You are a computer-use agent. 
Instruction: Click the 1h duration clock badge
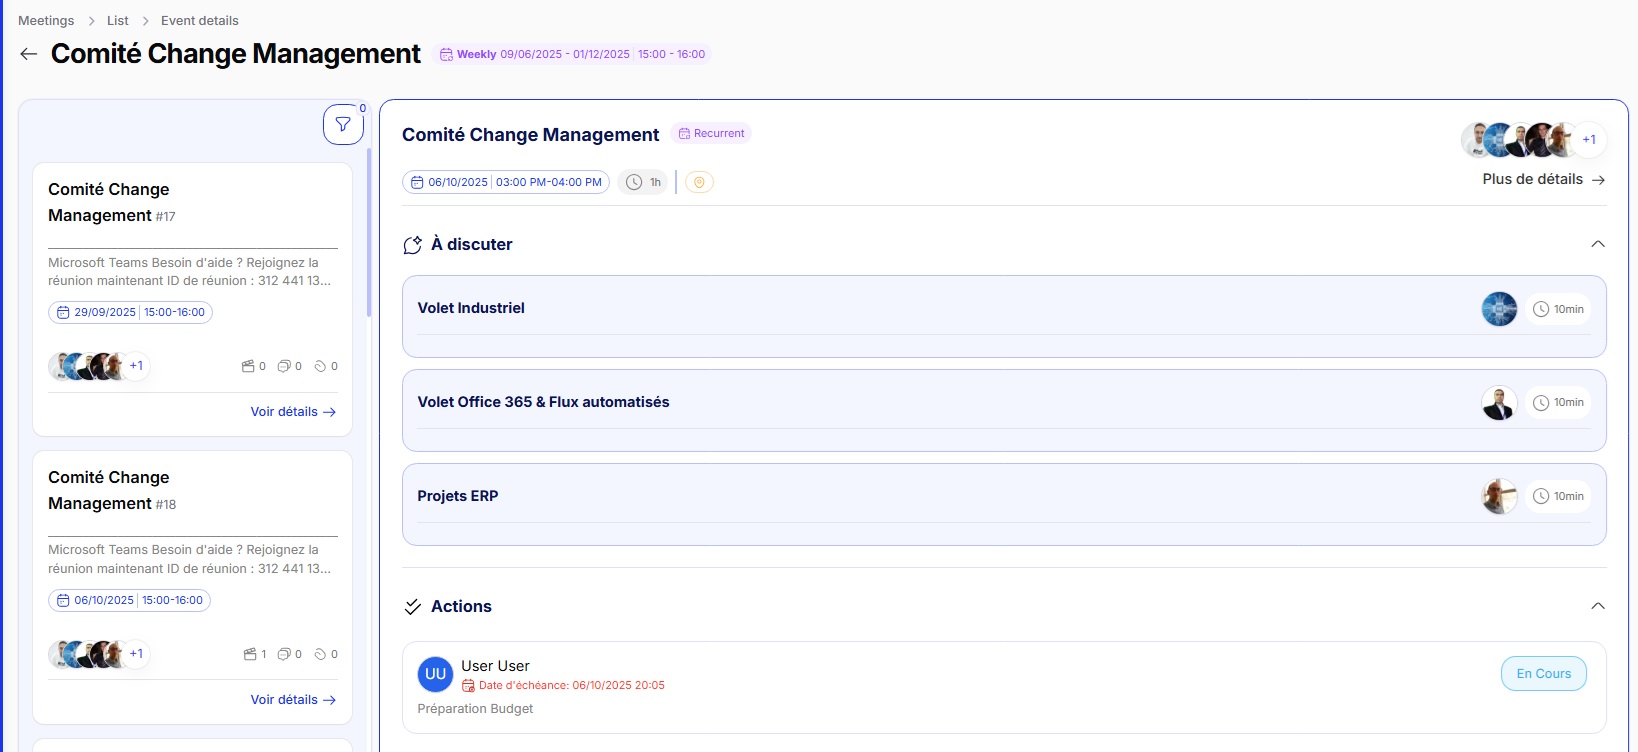pos(643,182)
